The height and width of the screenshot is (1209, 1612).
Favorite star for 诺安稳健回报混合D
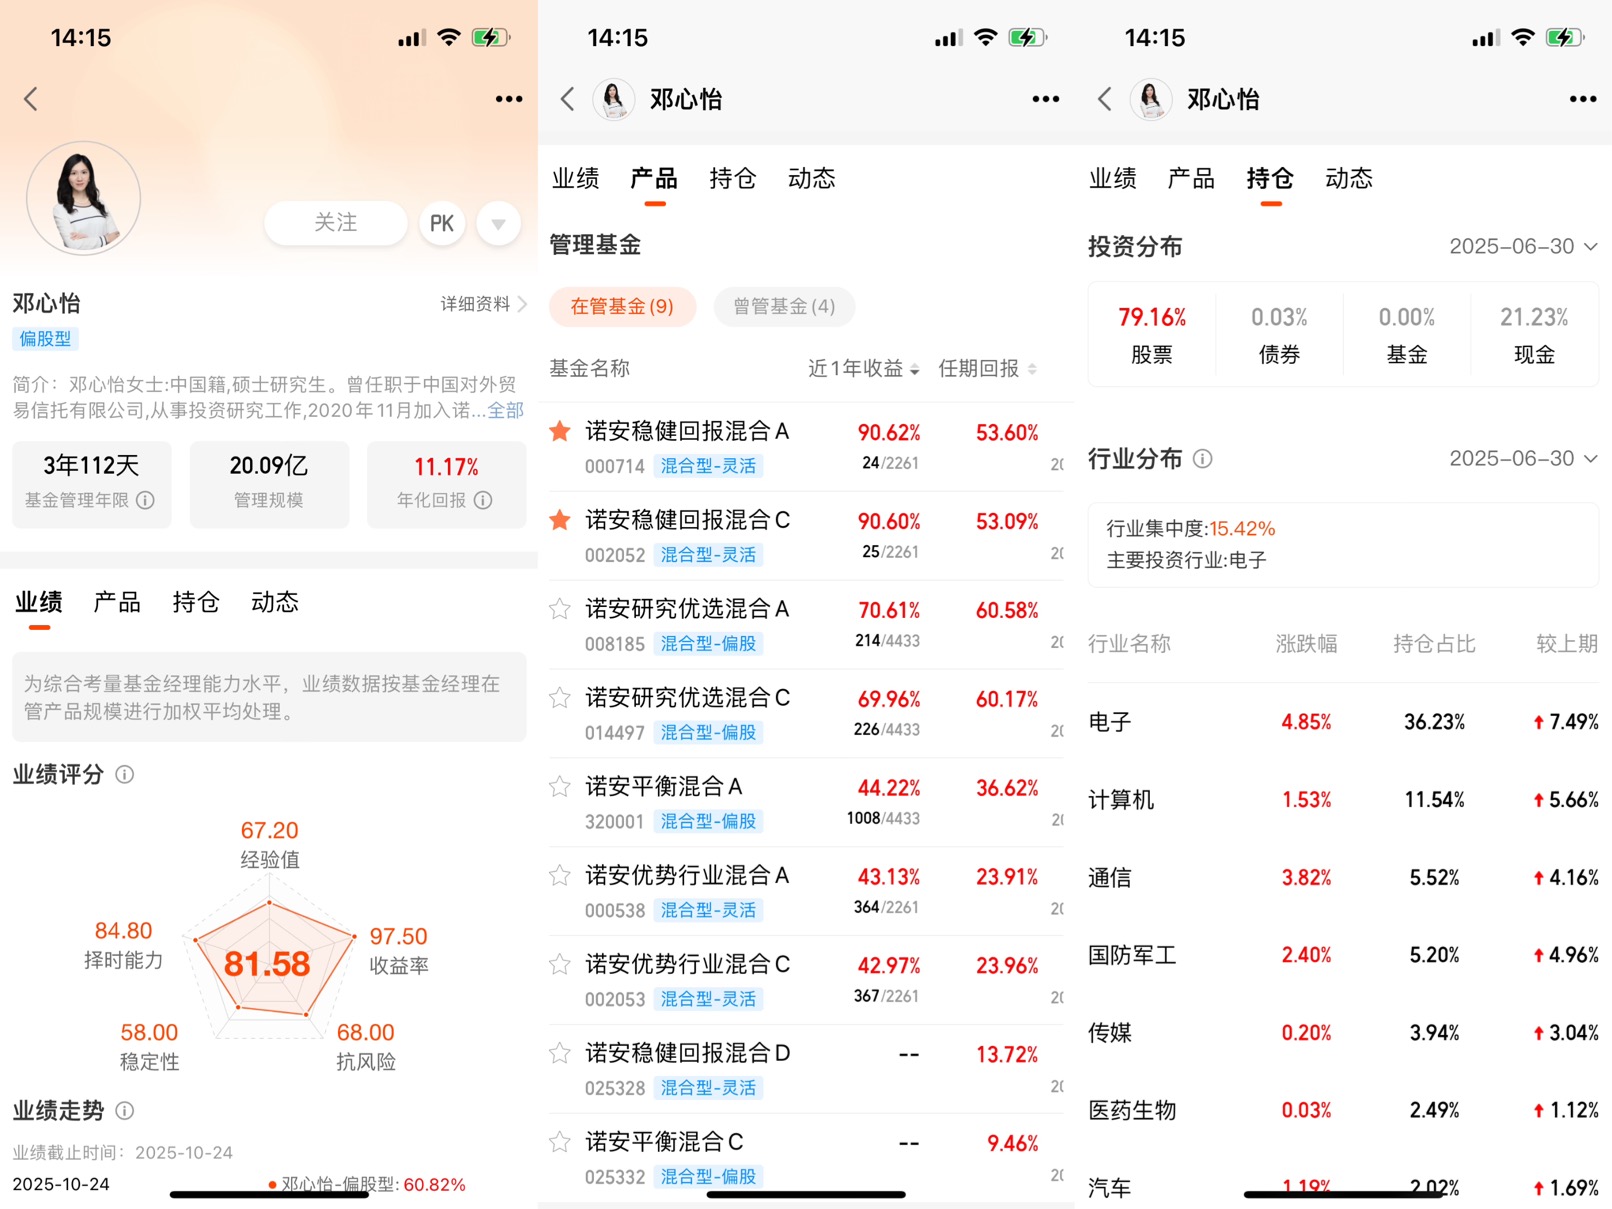click(560, 1053)
